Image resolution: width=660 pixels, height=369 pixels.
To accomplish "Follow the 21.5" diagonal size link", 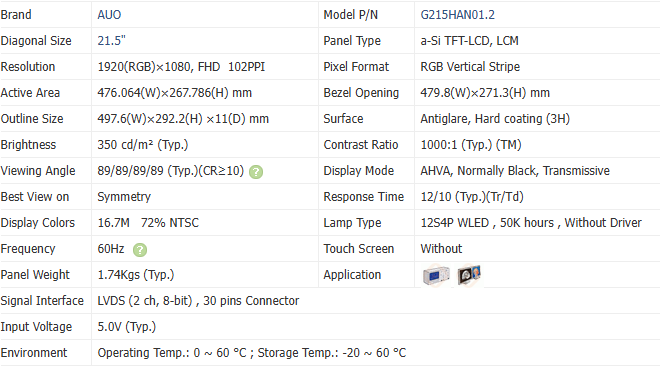I will point(111,41).
